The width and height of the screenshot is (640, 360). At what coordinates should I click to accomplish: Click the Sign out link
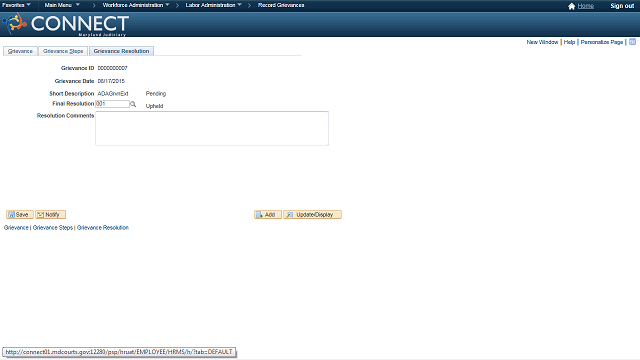point(622,6)
